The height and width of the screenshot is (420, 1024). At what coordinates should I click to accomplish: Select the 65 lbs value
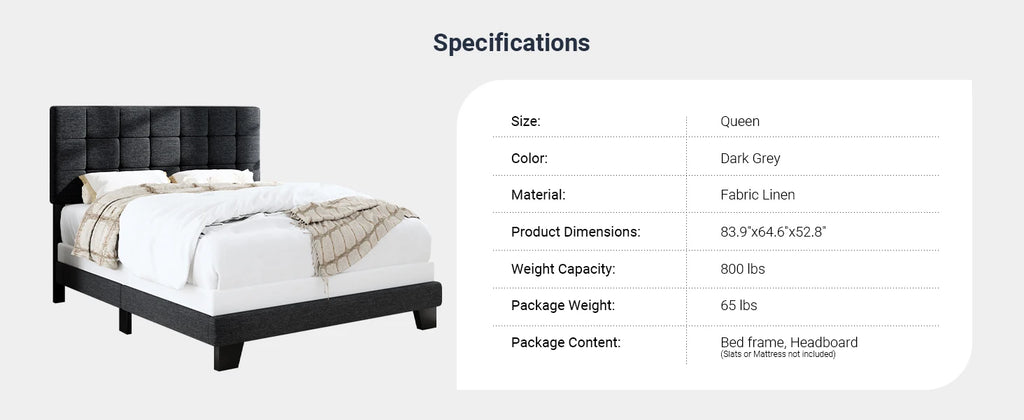(x=739, y=306)
